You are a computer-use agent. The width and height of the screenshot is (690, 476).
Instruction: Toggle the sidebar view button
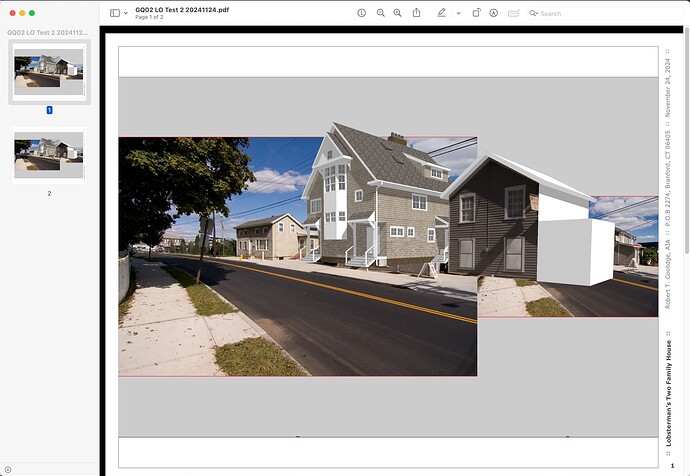[x=115, y=13]
